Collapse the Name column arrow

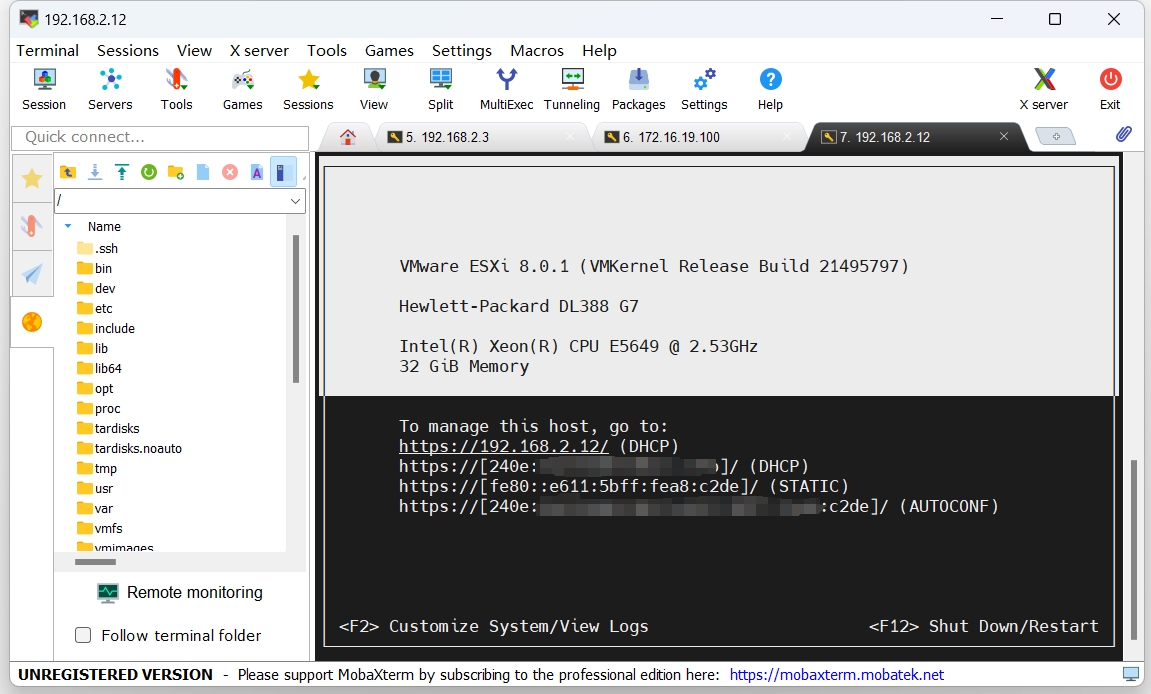(68, 226)
